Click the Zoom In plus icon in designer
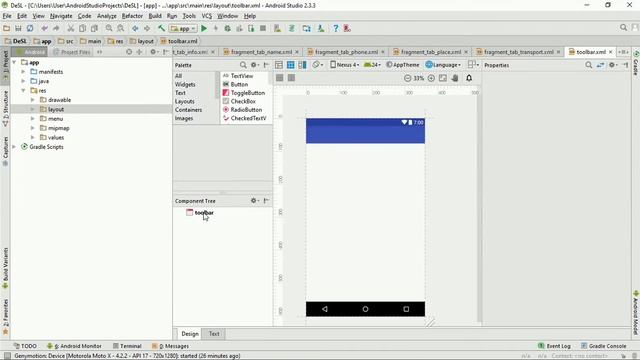 point(431,78)
